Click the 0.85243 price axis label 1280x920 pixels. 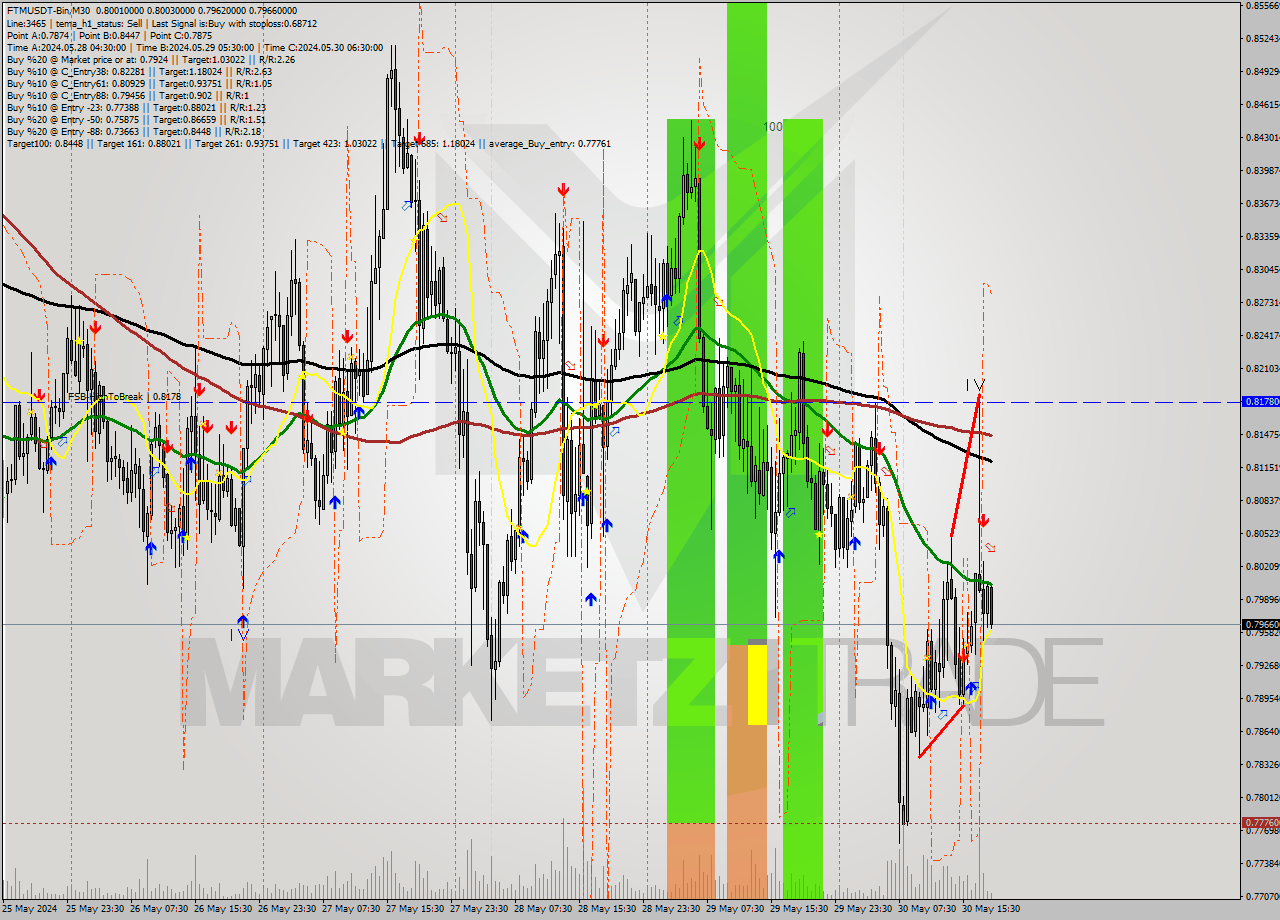tap(1262, 39)
